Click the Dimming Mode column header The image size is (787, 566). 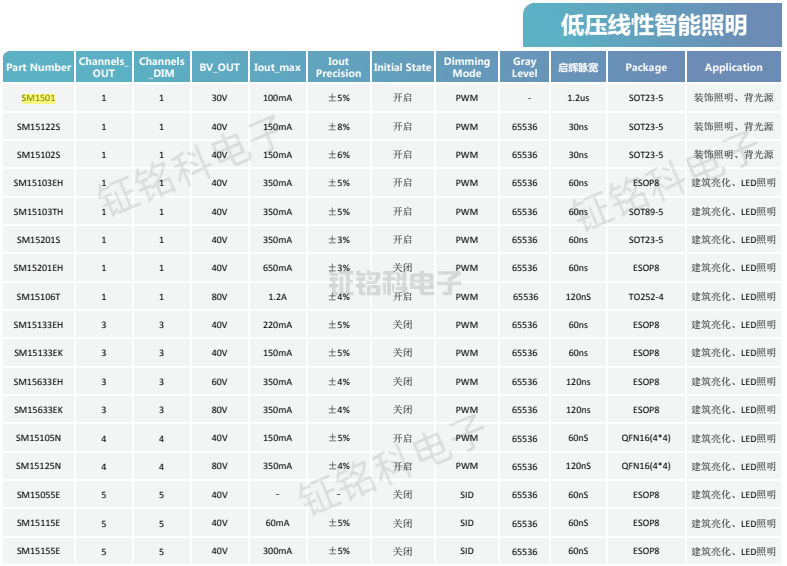click(467, 67)
